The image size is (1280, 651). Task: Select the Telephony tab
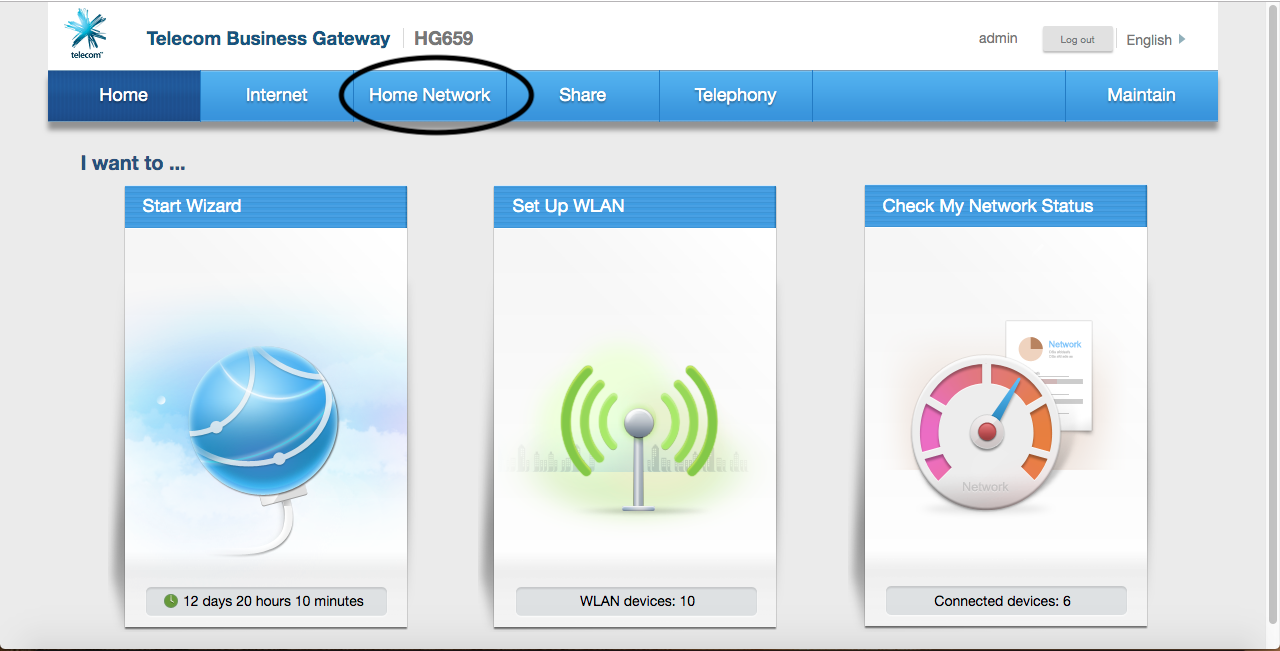pyautogui.click(x=735, y=95)
